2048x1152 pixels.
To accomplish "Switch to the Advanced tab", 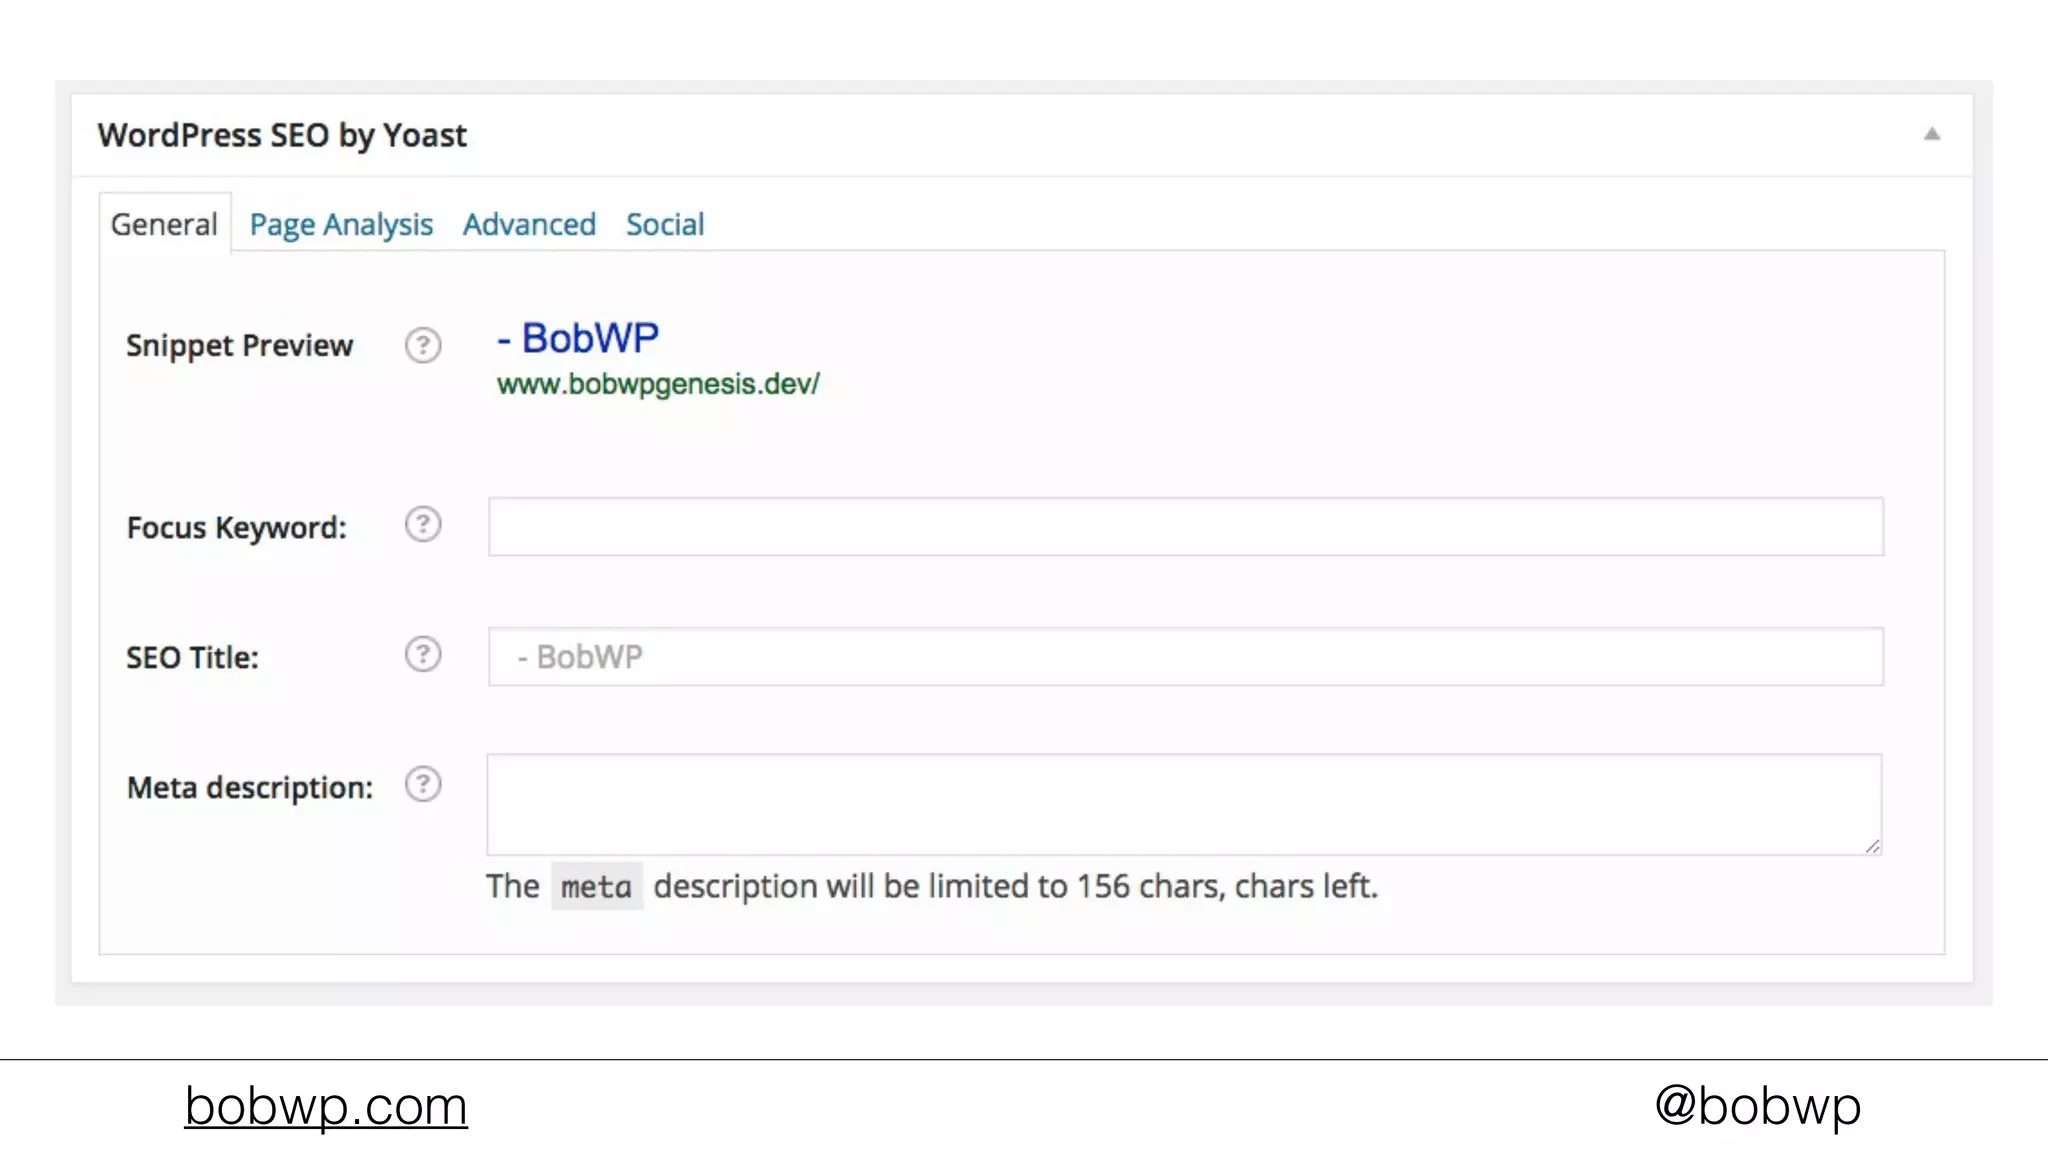I will (x=529, y=224).
